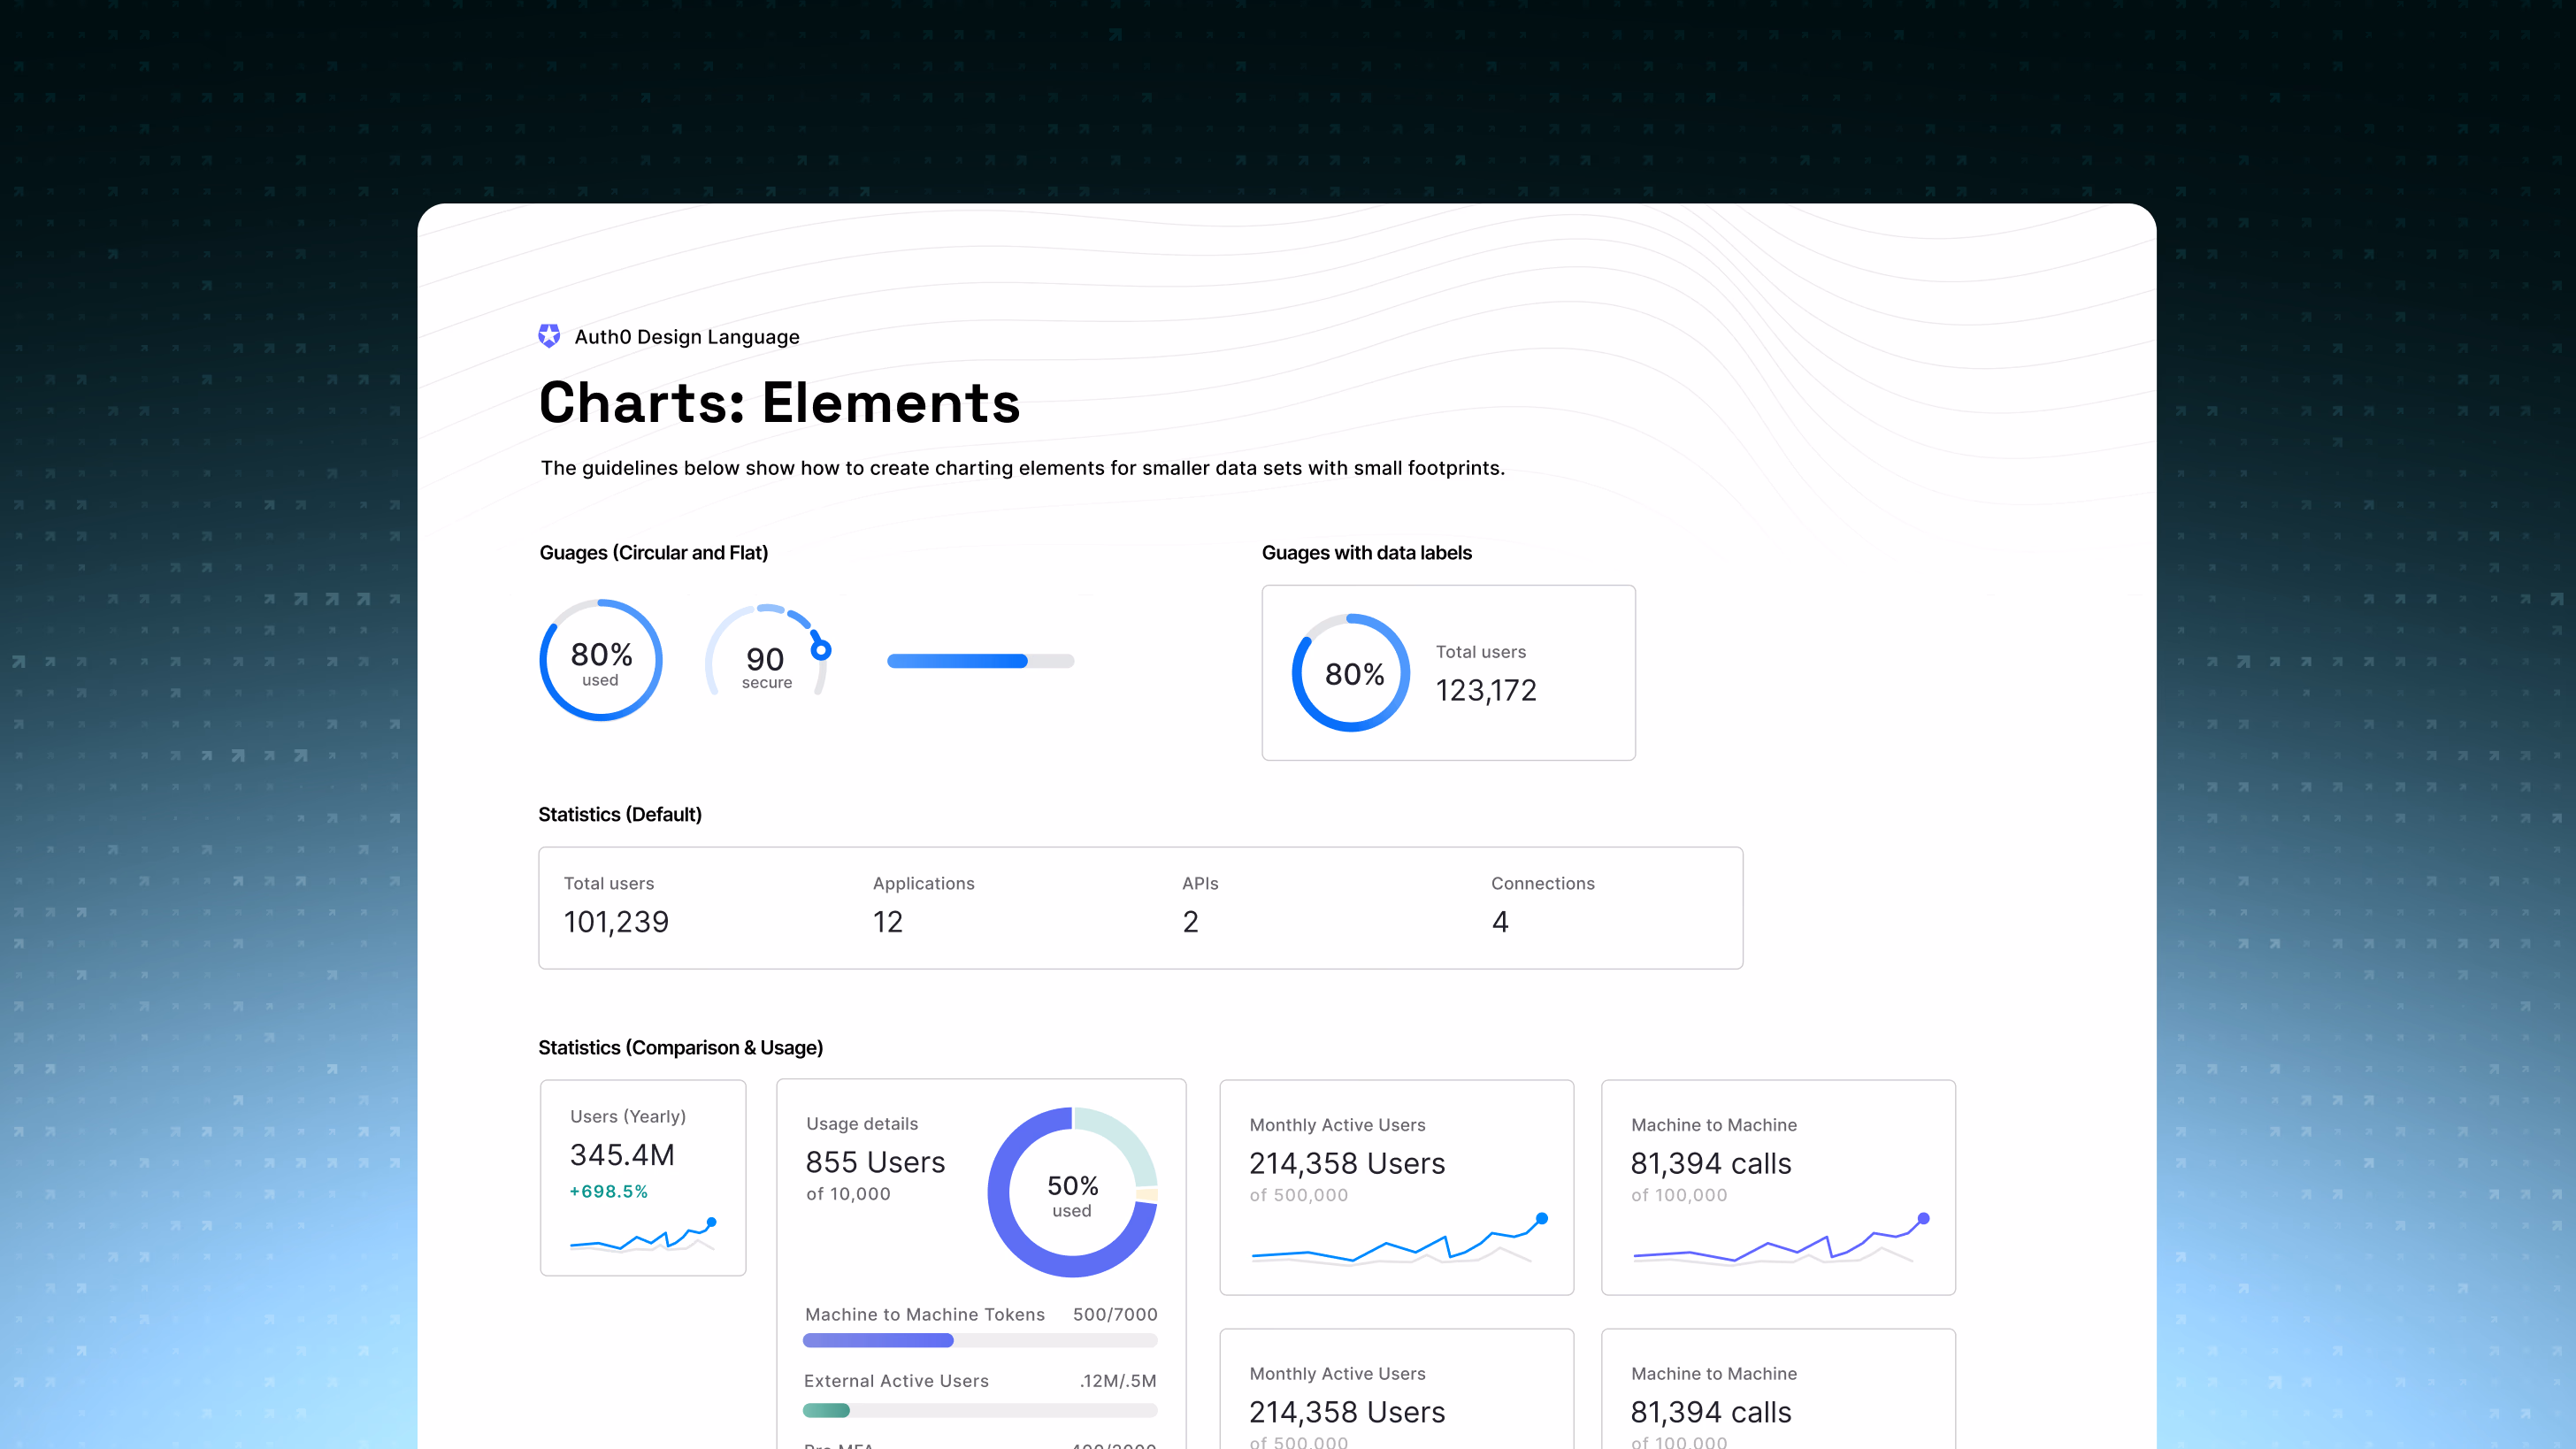Image resolution: width=2576 pixels, height=1449 pixels.
Task: Click the External Active Users progress bar
Action: pyautogui.click(x=980, y=1410)
